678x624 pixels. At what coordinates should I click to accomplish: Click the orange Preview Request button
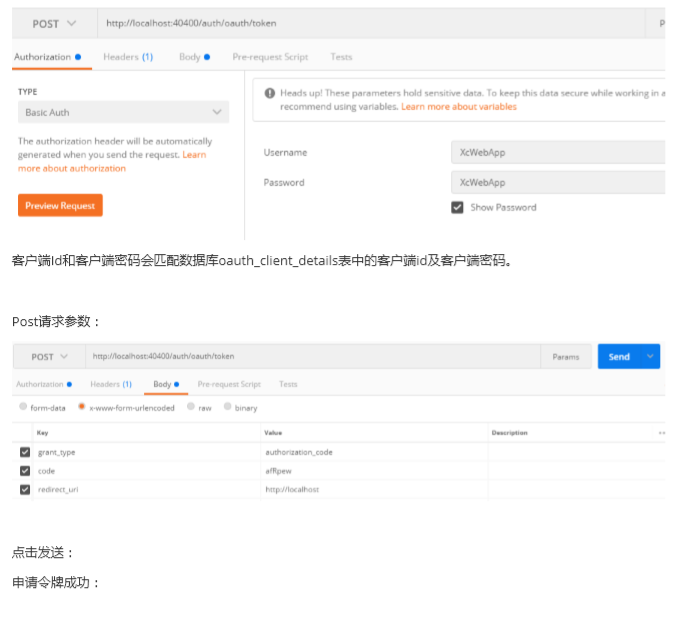(60, 206)
